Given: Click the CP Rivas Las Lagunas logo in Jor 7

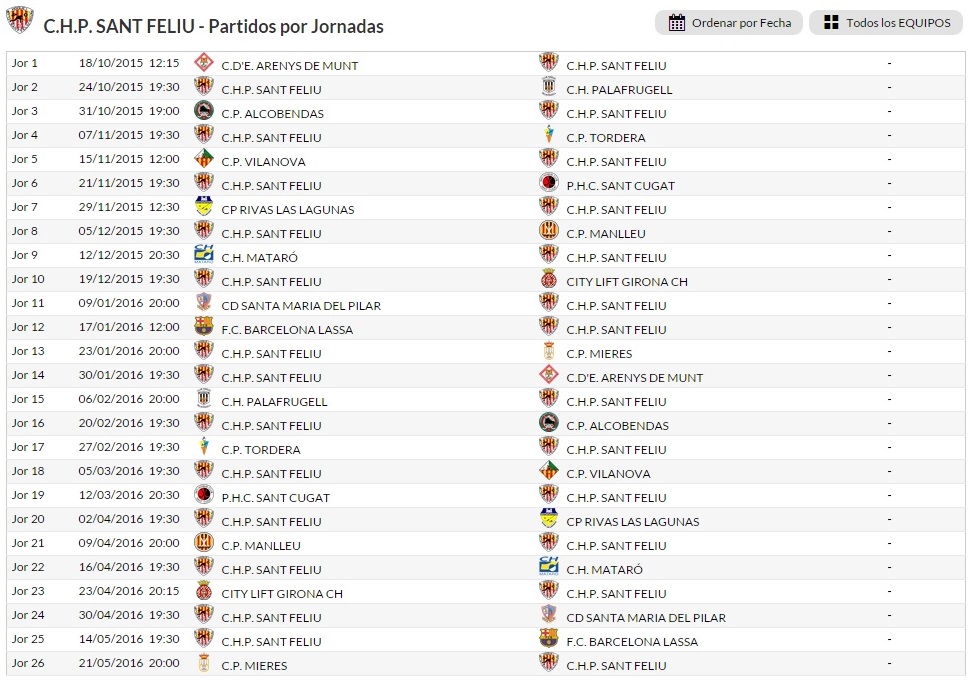Looking at the screenshot, I should (204, 205).
